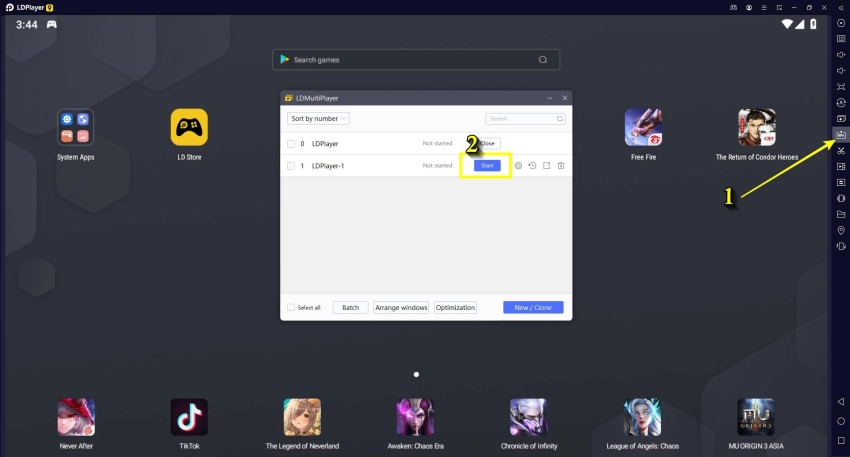Launch Chronicle of Infinity
850x457 pixels.
point(529,417)
